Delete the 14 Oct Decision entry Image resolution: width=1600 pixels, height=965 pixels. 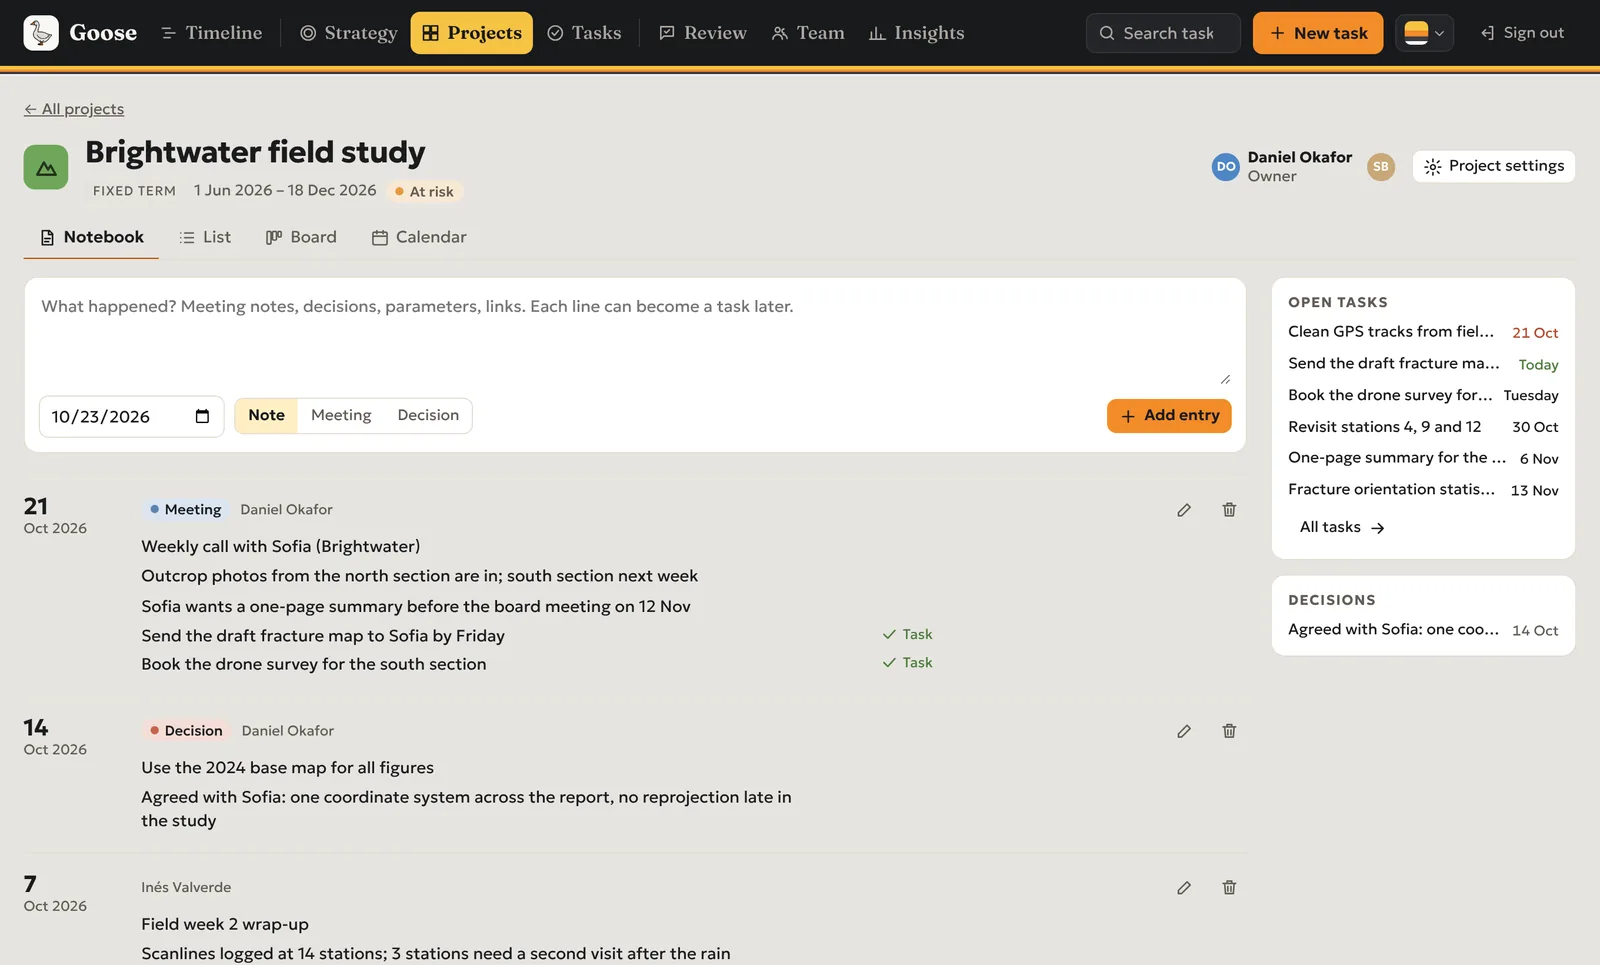point(1229,731)
